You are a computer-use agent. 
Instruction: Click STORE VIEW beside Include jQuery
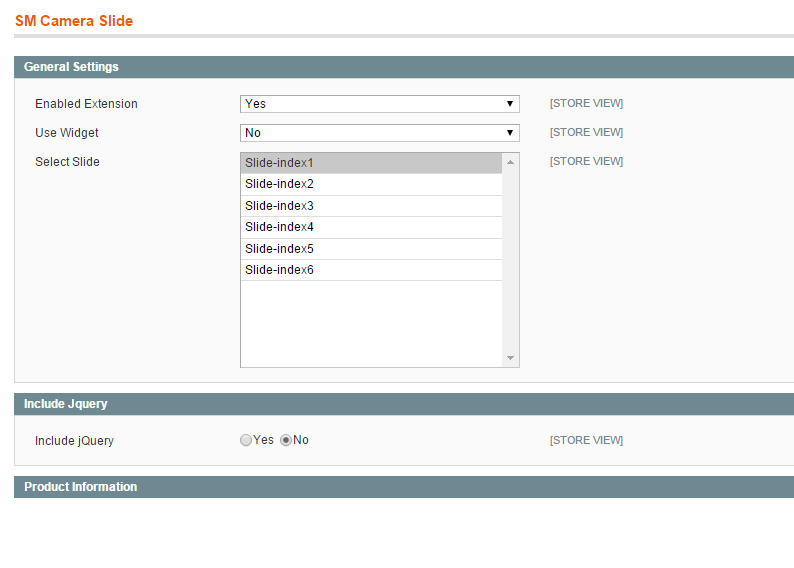point(586,440)
